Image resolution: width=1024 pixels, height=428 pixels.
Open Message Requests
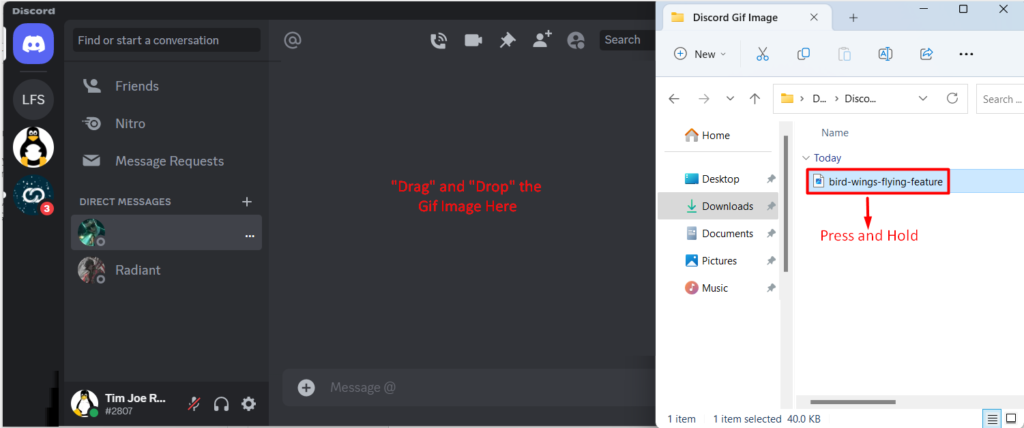pos(167,161)
